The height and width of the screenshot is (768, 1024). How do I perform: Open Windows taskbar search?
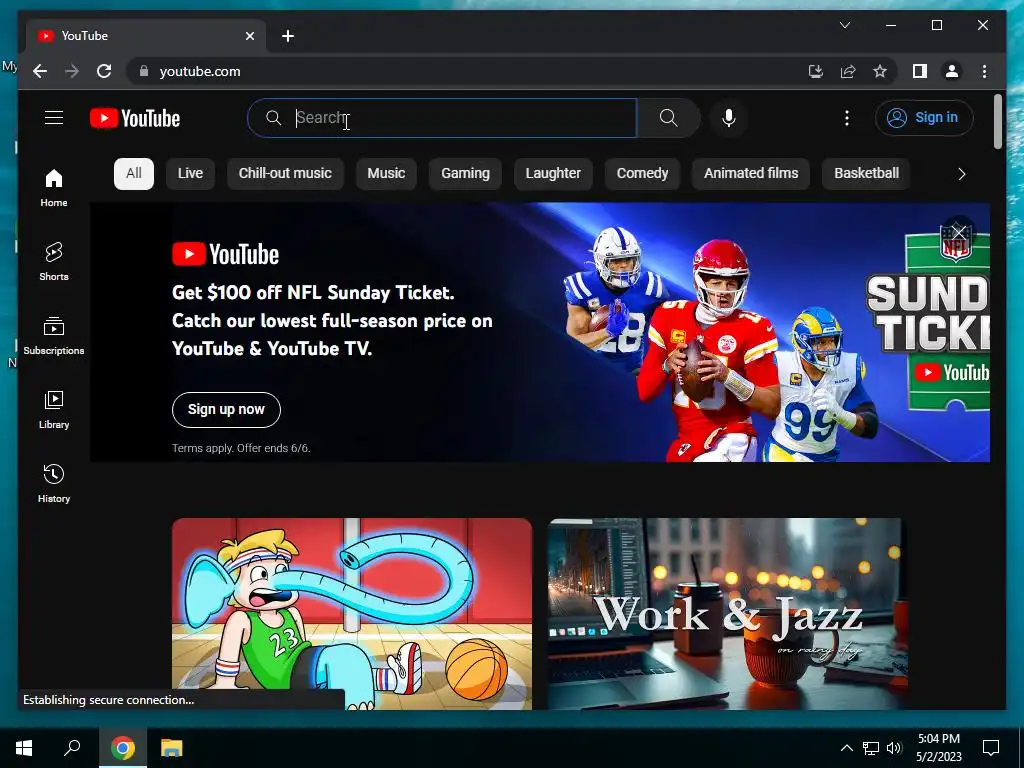coord(72,748)
